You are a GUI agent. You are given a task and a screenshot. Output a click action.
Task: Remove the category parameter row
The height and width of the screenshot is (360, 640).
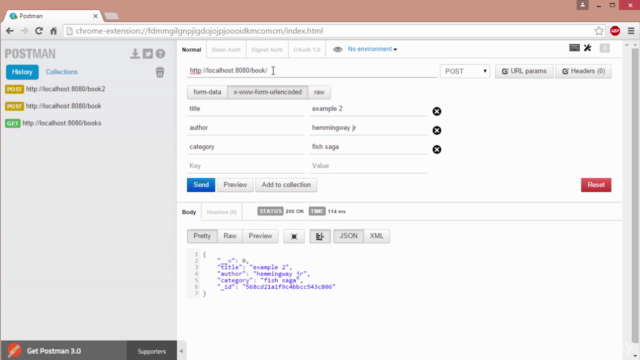tap(437, 149)
